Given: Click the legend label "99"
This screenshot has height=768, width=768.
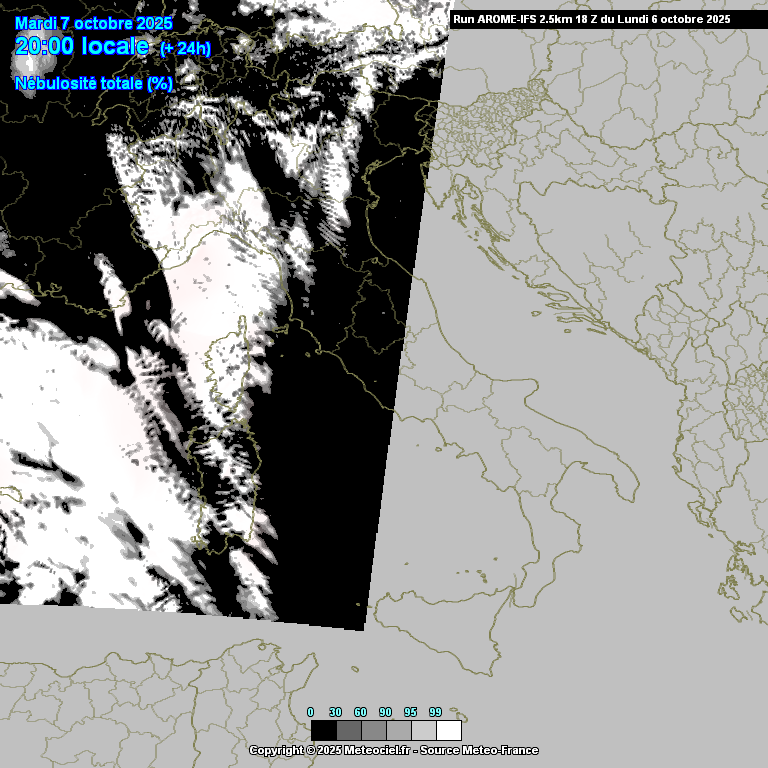Looking at the screenshot, I should [x=435, y=712].
